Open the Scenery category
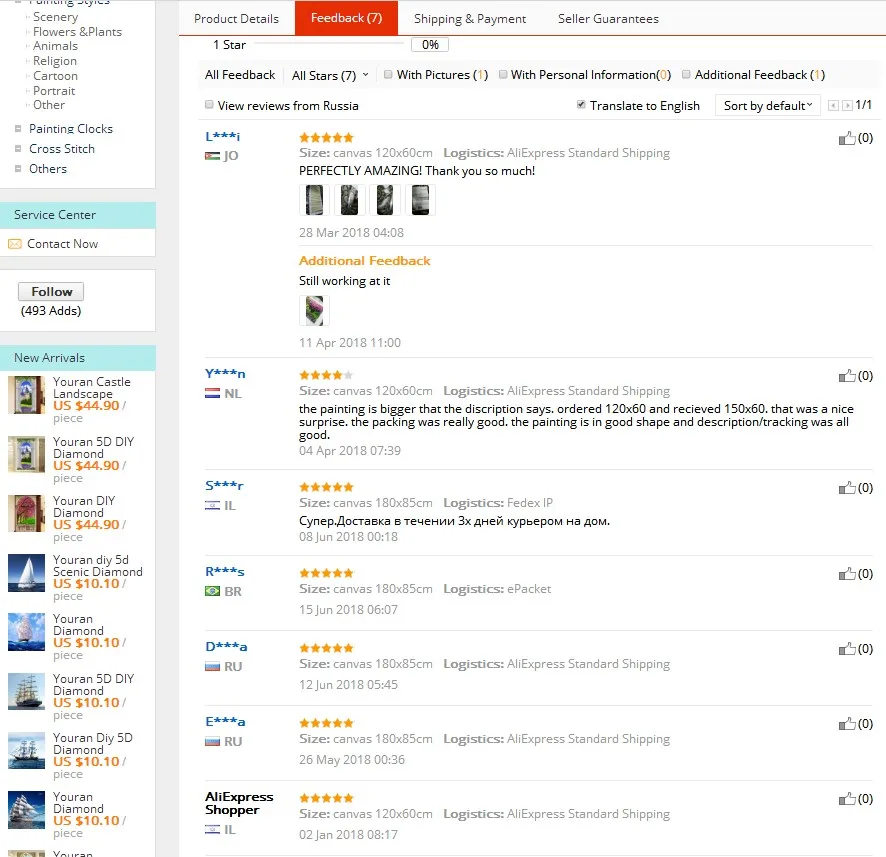The image size is (886, 857). point(55,17)
